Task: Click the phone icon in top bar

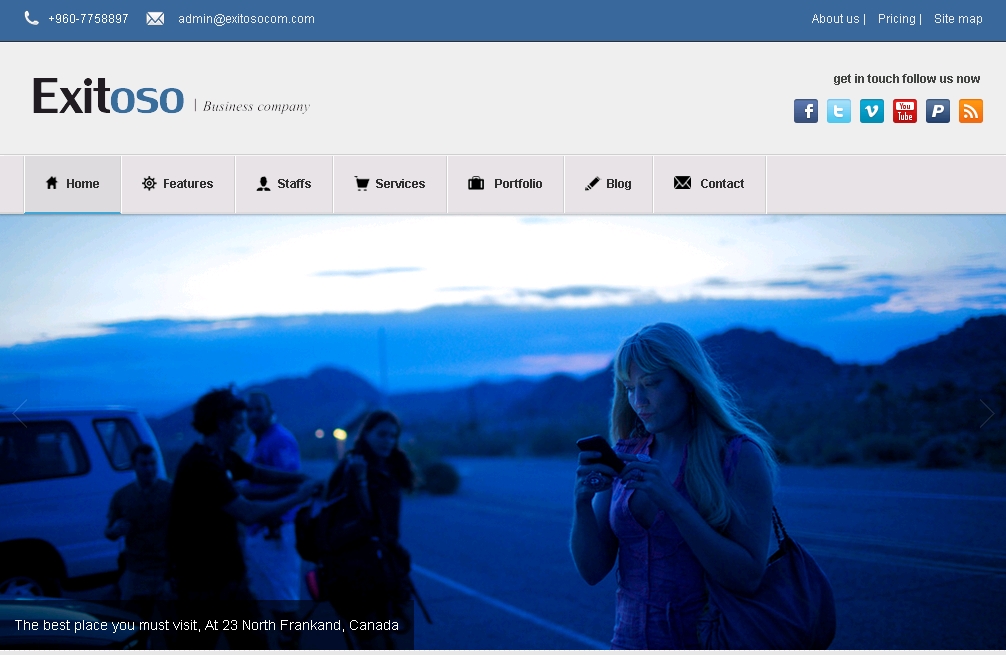Action: coord(32,18)
